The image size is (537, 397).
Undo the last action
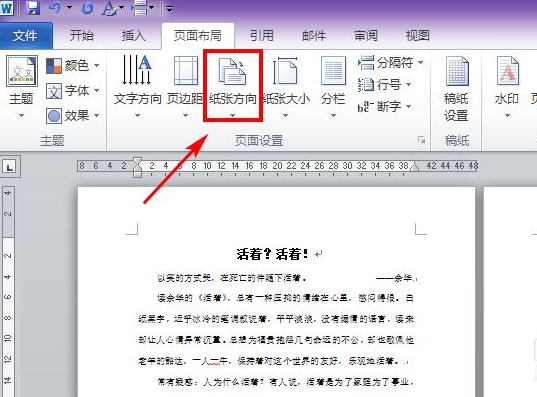[55, 8]
